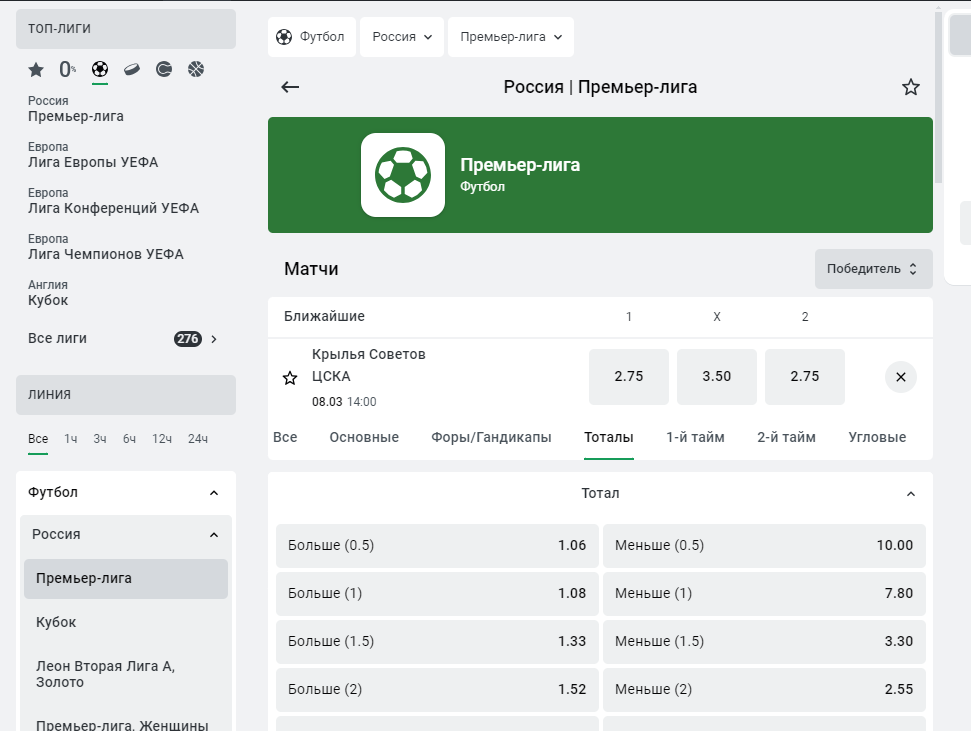Open Англия Кубок league link
This screenshot has height=731, width=971.
[x=48, y=293]
